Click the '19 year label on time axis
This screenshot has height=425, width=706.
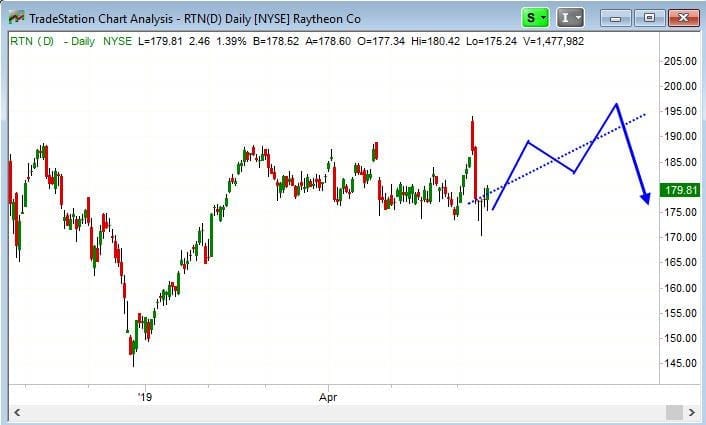tap(141, 396)
